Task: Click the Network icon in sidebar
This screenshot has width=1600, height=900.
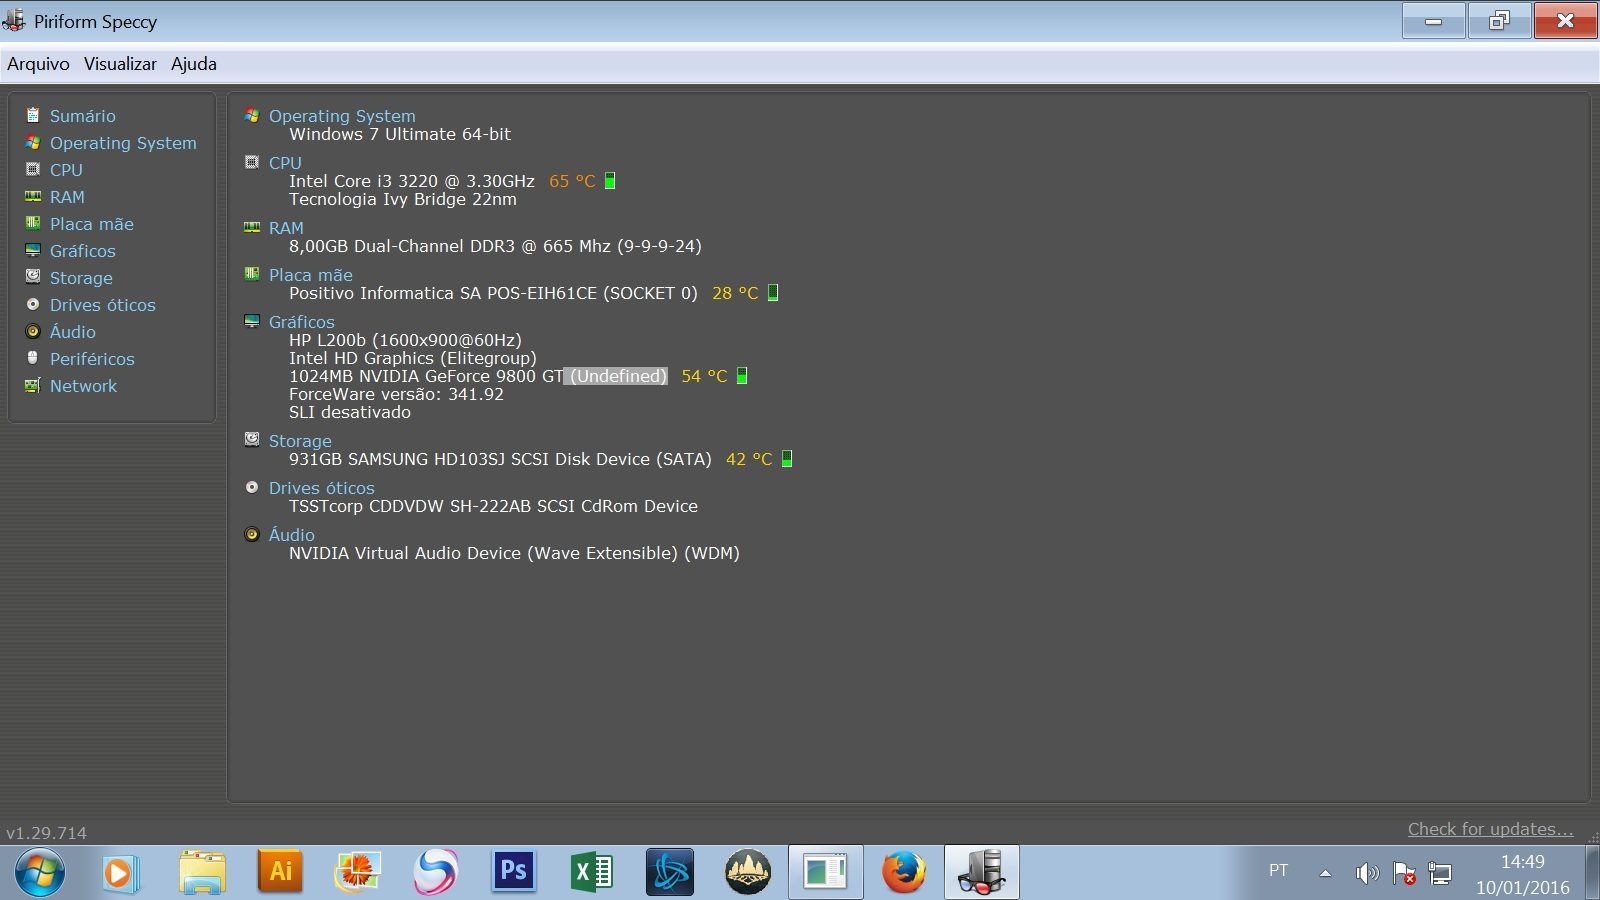Action: (33, 385)
